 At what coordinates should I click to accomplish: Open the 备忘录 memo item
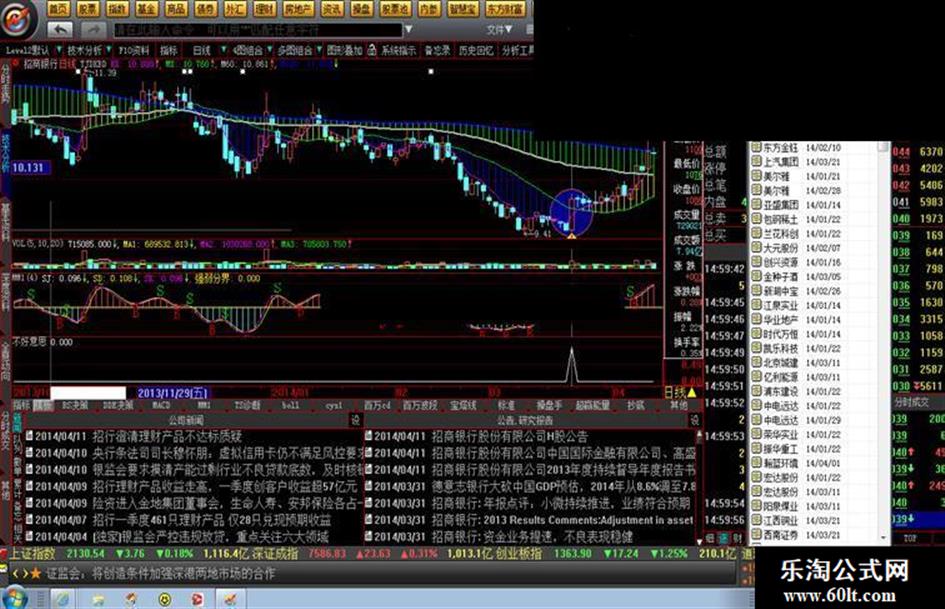437,51
